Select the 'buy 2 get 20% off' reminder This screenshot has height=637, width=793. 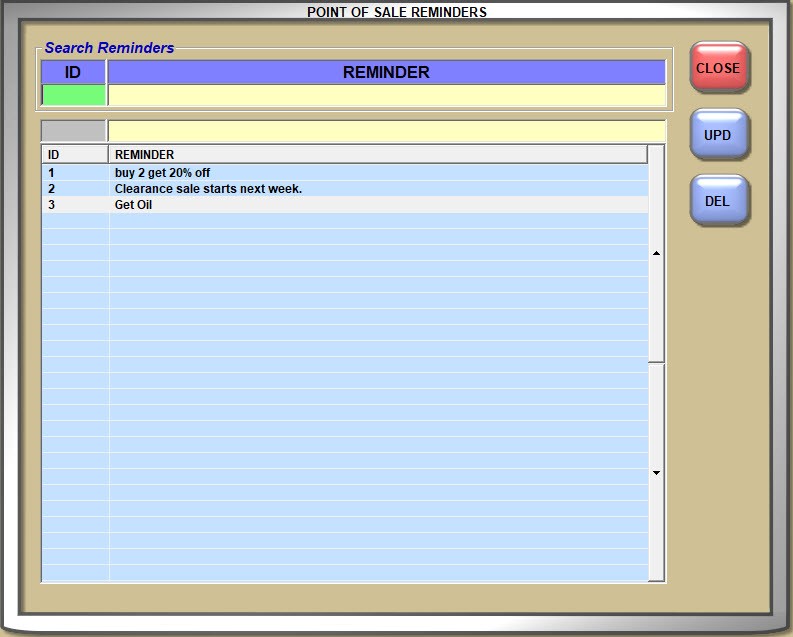(x=162, y=173)
